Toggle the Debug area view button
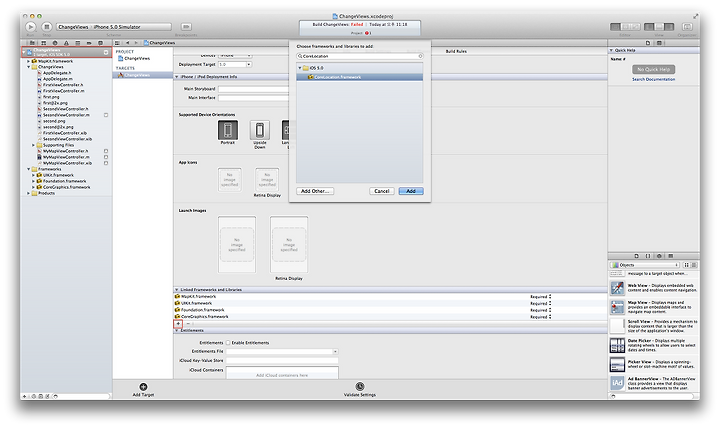Screen dimensions: 720x428 point(659,27)
